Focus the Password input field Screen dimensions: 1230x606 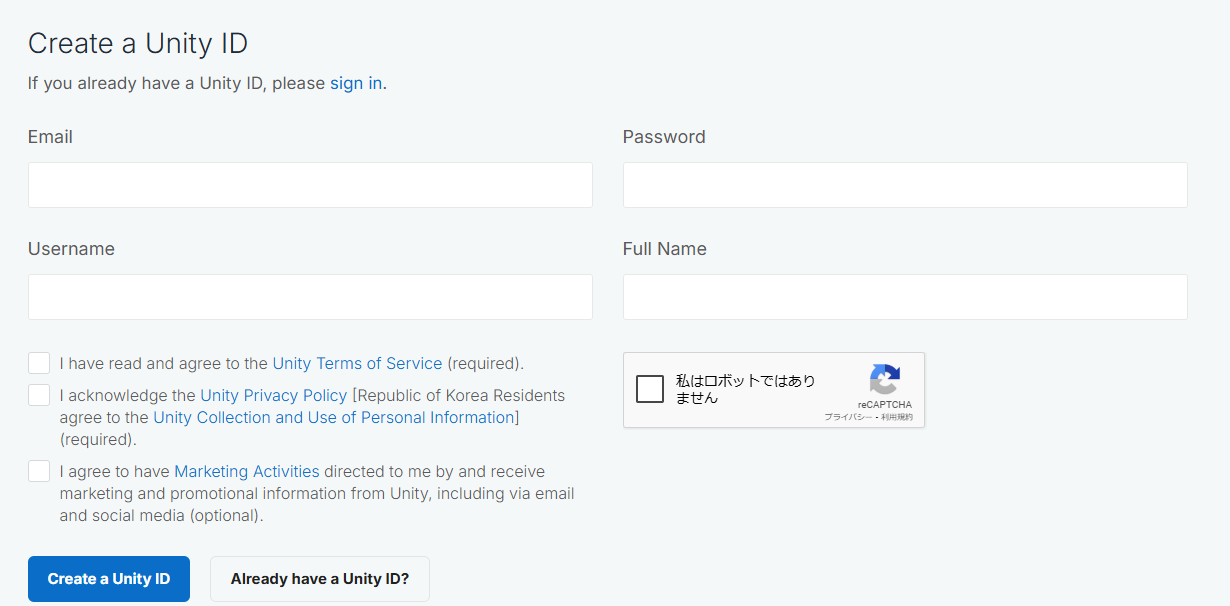tap(905, 185)
